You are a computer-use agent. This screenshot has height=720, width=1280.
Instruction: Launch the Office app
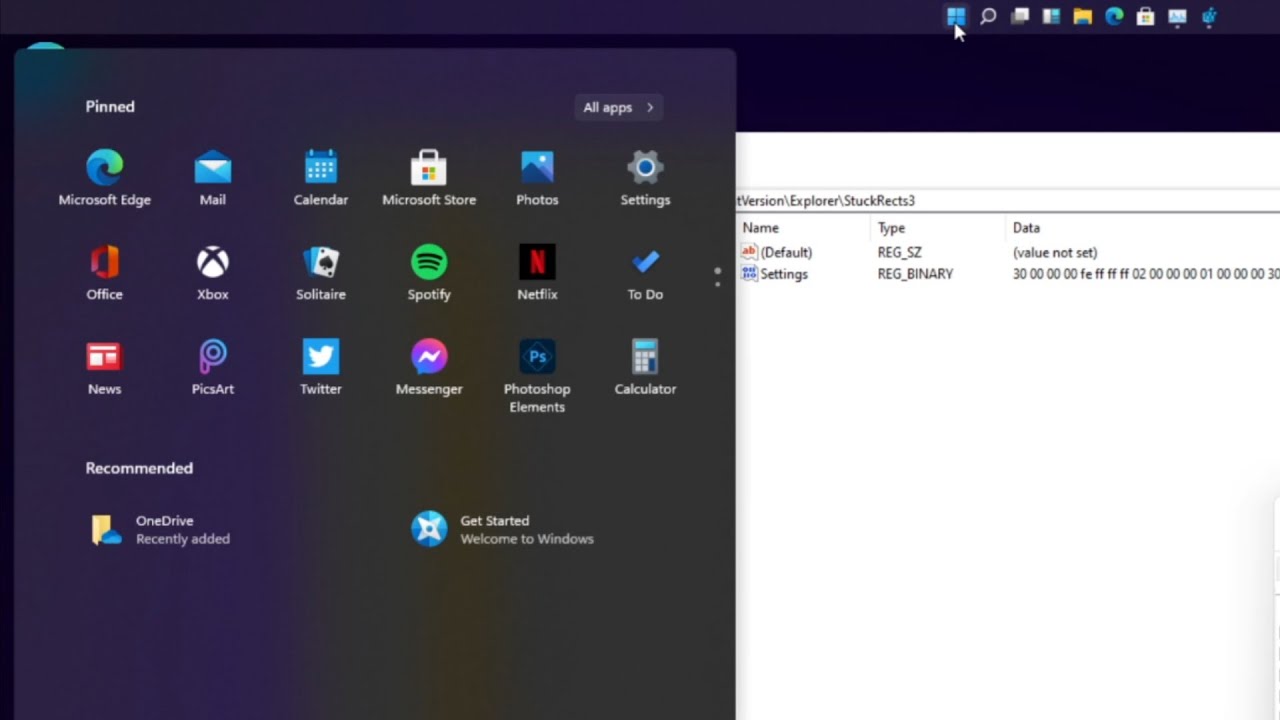104,273
